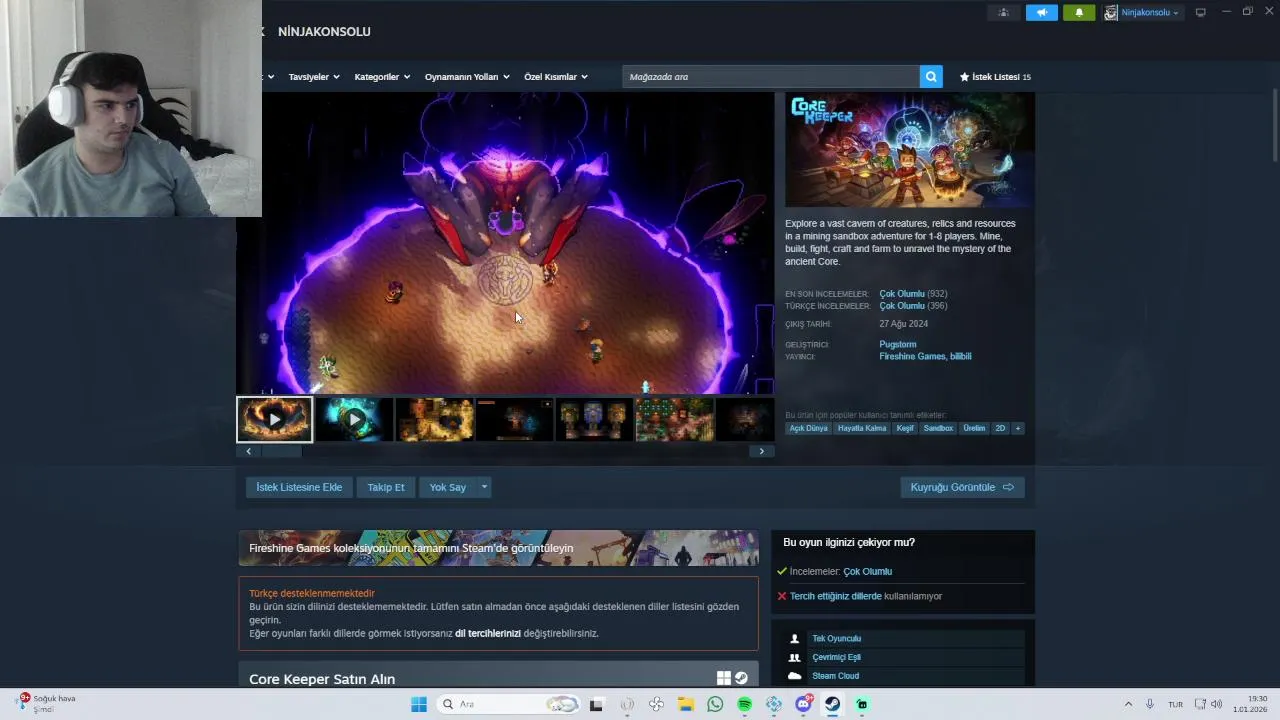The height and width of the screenshot is (720, 1280).
Task: Open the Tavsiyeler dropdown menu
Action: click(314, 77)
